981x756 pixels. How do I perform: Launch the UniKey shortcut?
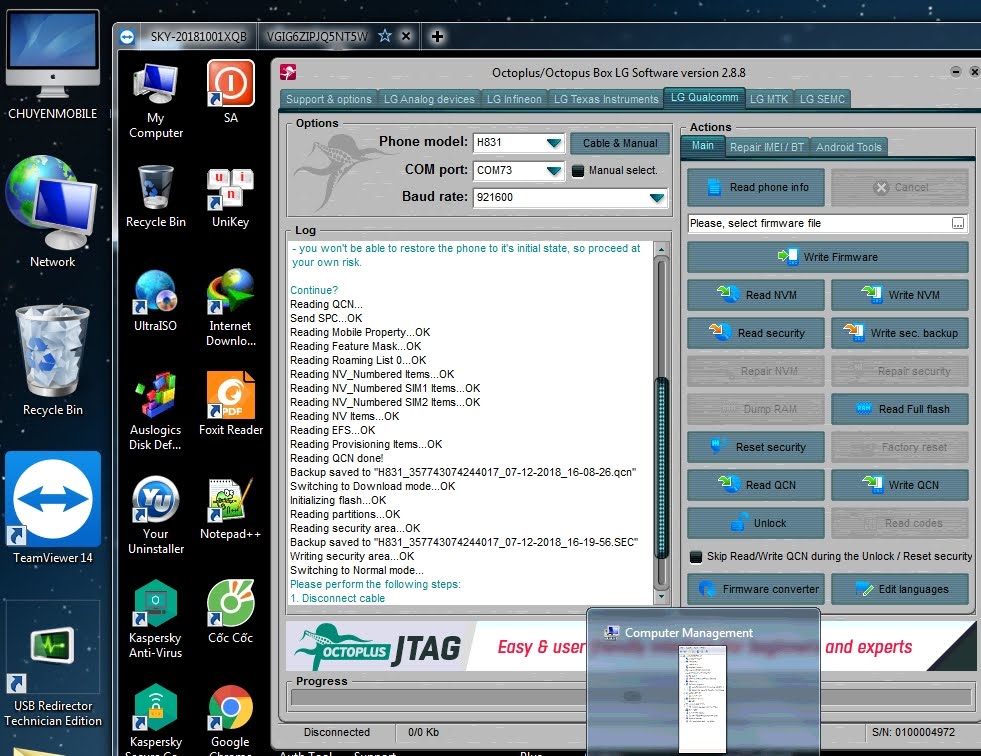[230, 197]
